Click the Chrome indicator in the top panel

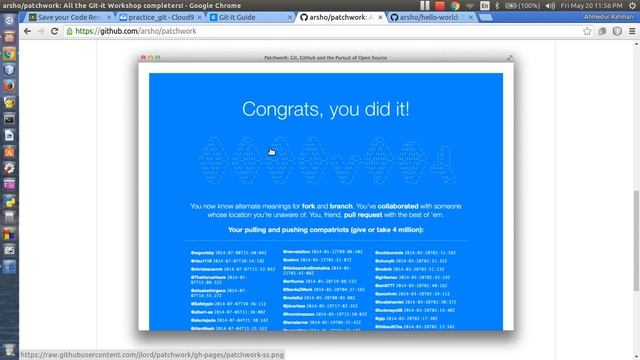click(455, 6)
